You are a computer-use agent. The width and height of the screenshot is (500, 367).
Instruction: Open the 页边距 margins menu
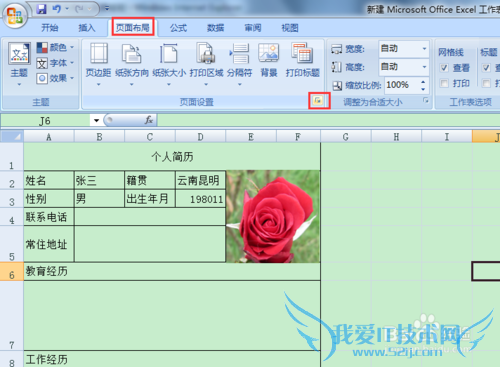pyautogui.click(x=98, y=64)
